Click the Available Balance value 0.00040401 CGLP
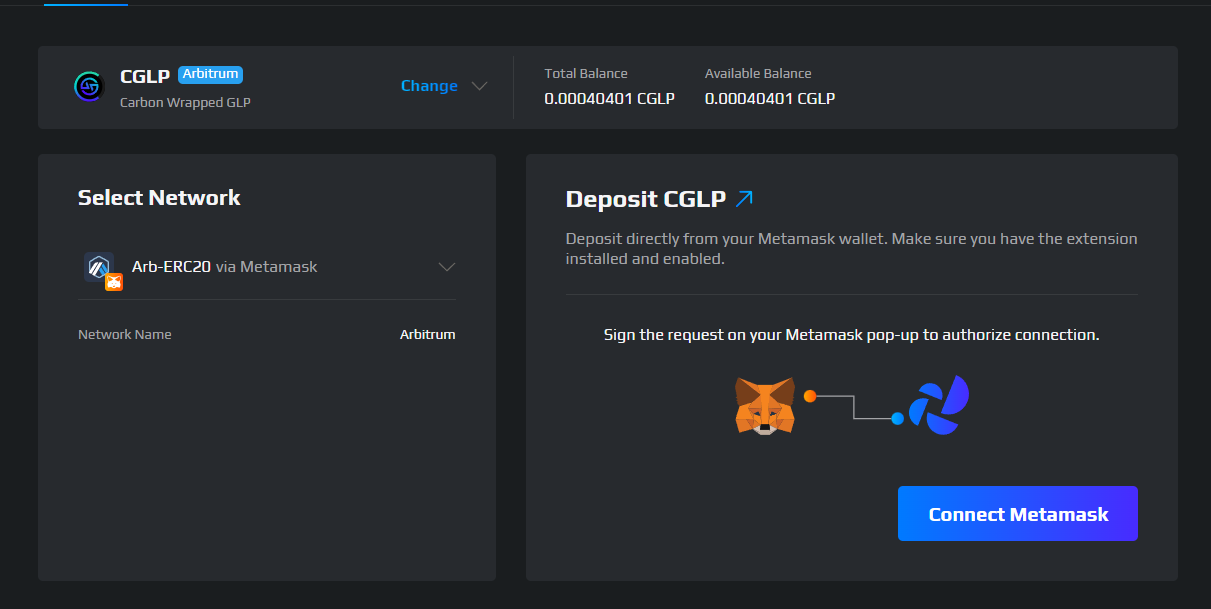This screenshot has width=1211, height=609. (770, 98)
